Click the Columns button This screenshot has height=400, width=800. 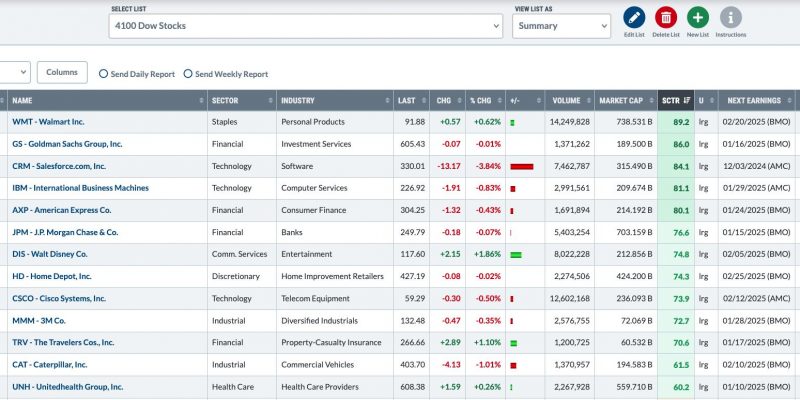(x=62, y=72)
